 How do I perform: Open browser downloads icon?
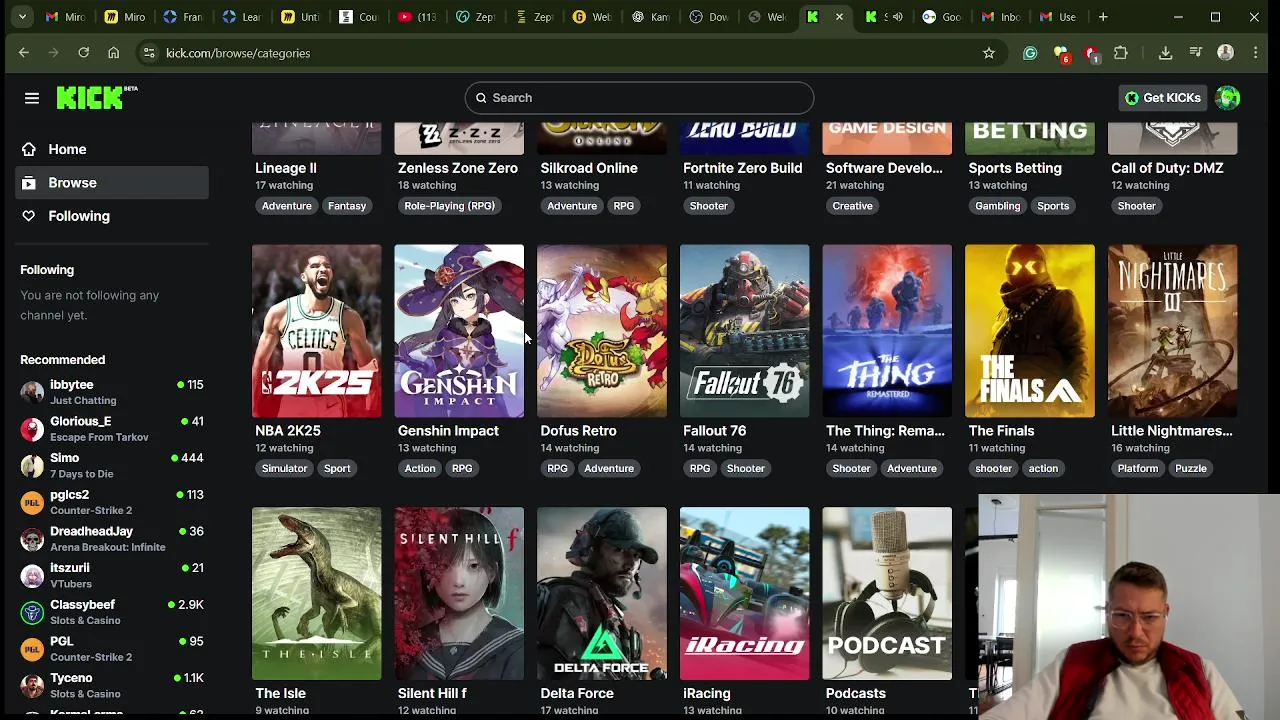click(1165, 53)
